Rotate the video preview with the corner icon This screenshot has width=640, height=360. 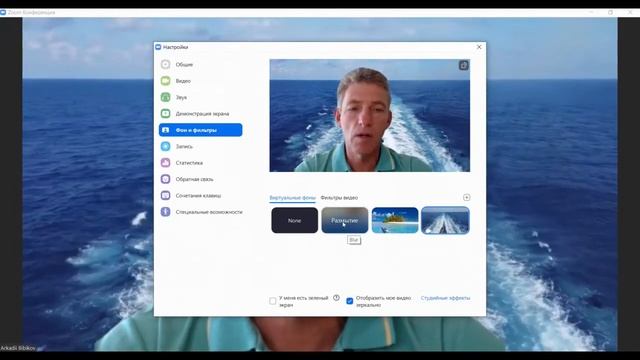coord(464,65)
